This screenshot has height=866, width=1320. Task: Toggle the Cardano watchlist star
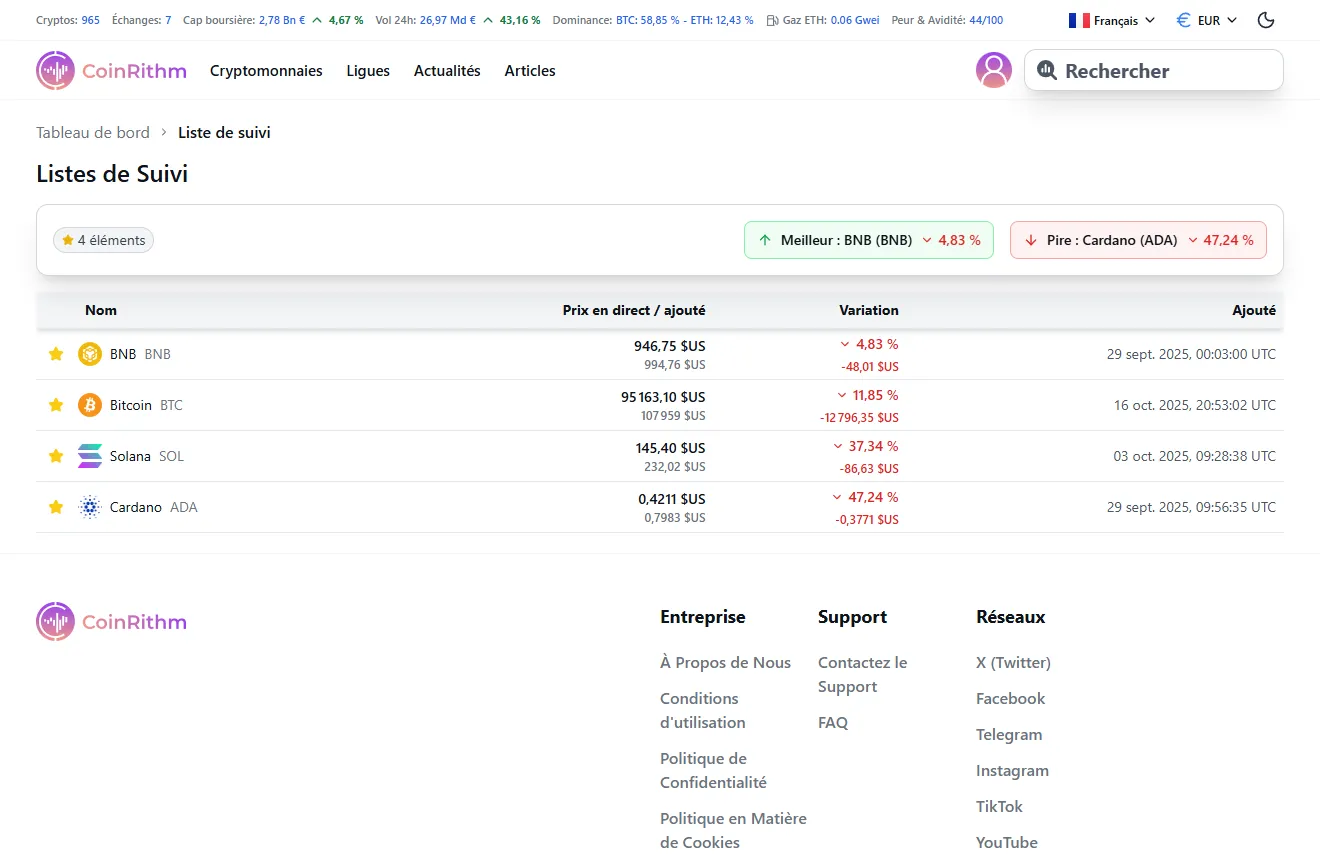click(x=55, y=506)
